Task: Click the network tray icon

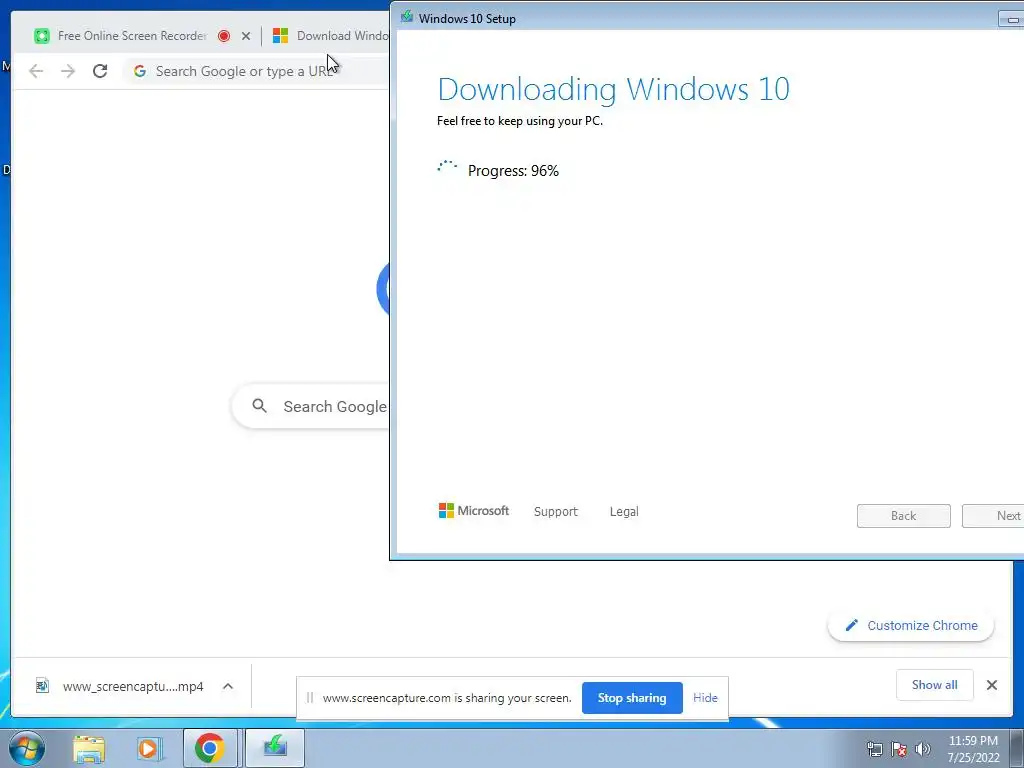Action: pos(874,749)
